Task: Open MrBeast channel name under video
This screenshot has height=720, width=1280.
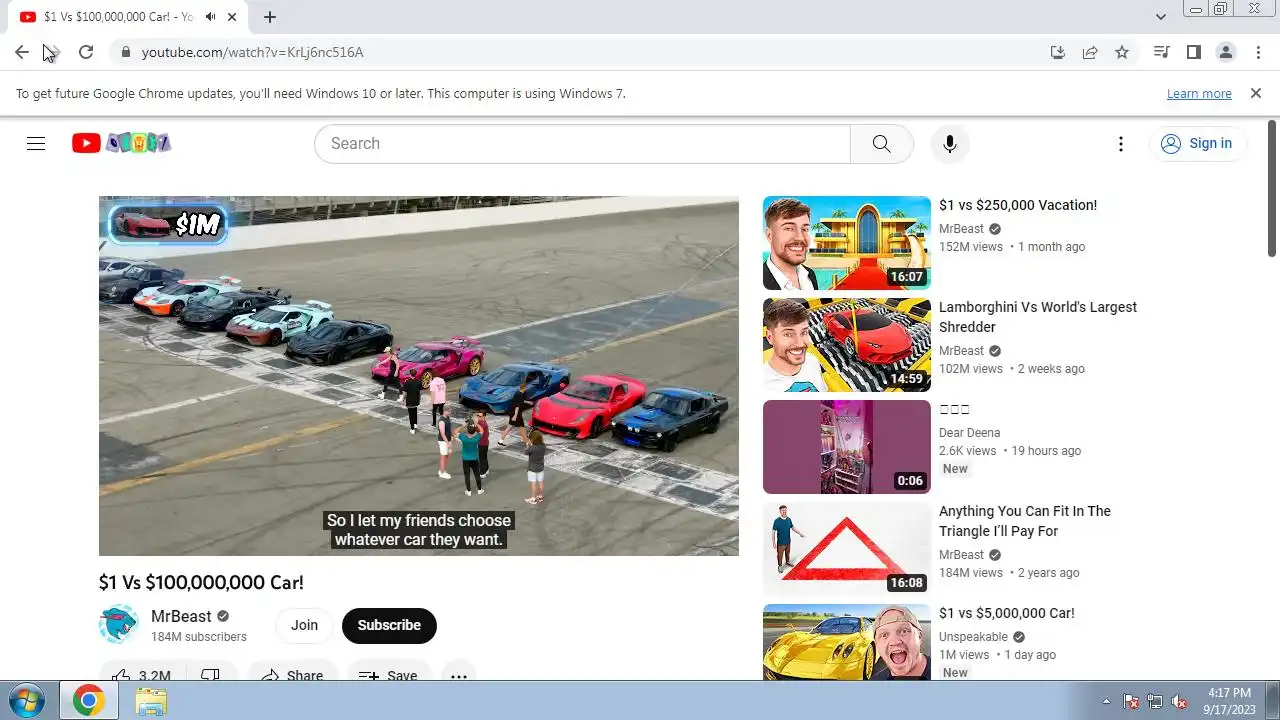Action: [x=181, y=616]
